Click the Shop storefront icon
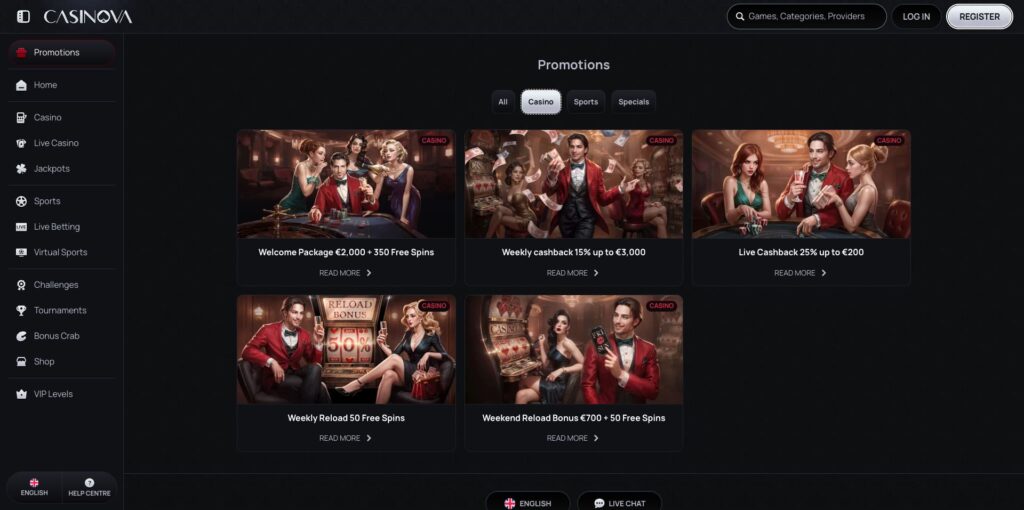The height and width of the screenshot is (510, 1024). [x=22, y=361]
